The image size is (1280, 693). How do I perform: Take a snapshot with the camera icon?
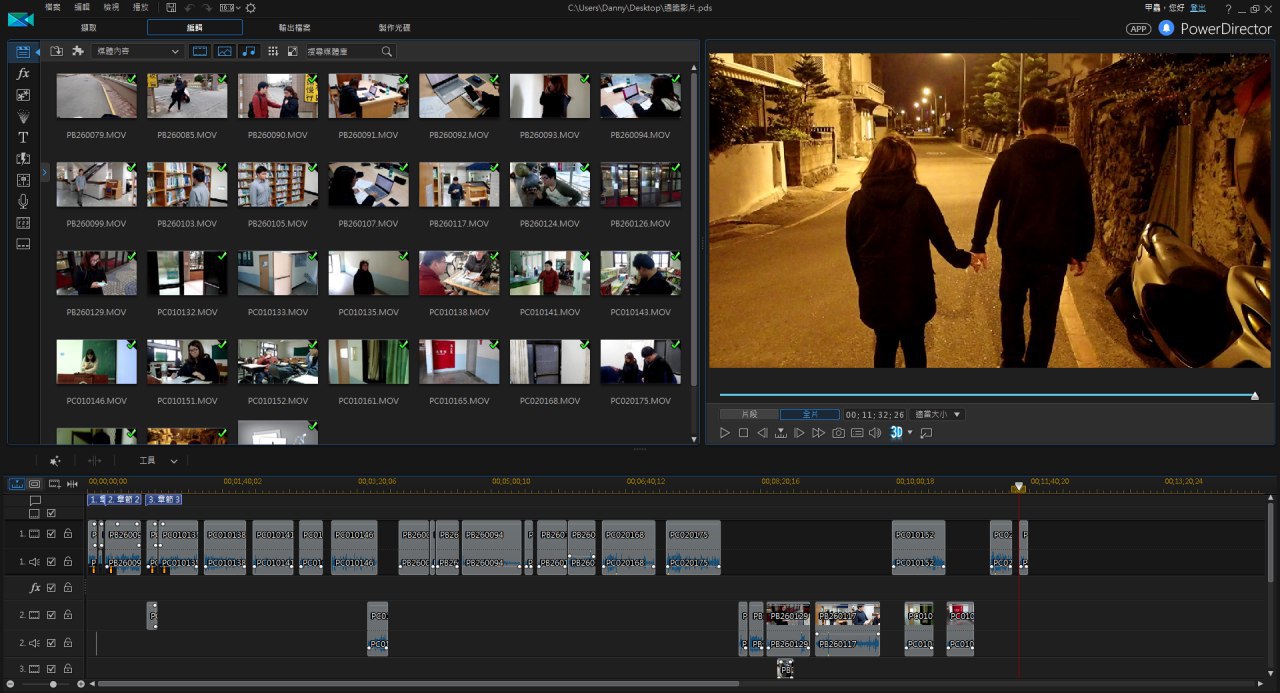(x=838, y=433)
